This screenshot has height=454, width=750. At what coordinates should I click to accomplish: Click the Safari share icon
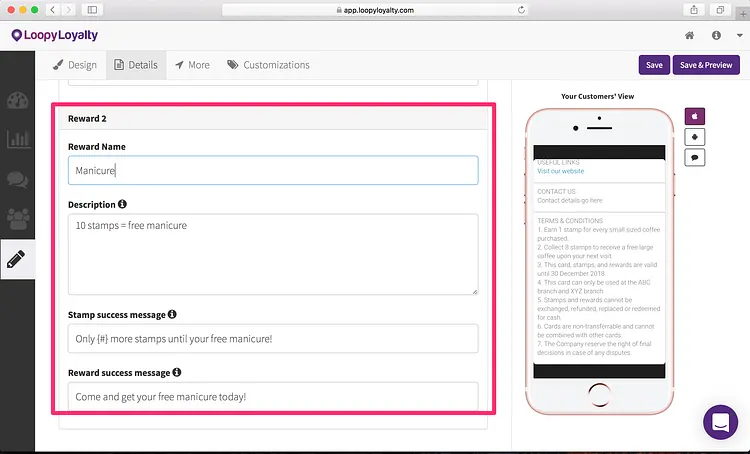(694, 10)
